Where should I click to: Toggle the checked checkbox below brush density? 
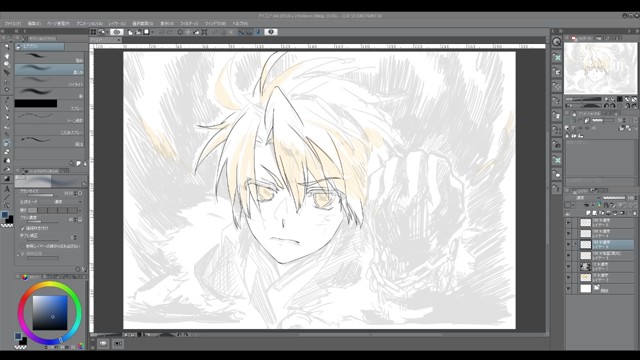22,228
